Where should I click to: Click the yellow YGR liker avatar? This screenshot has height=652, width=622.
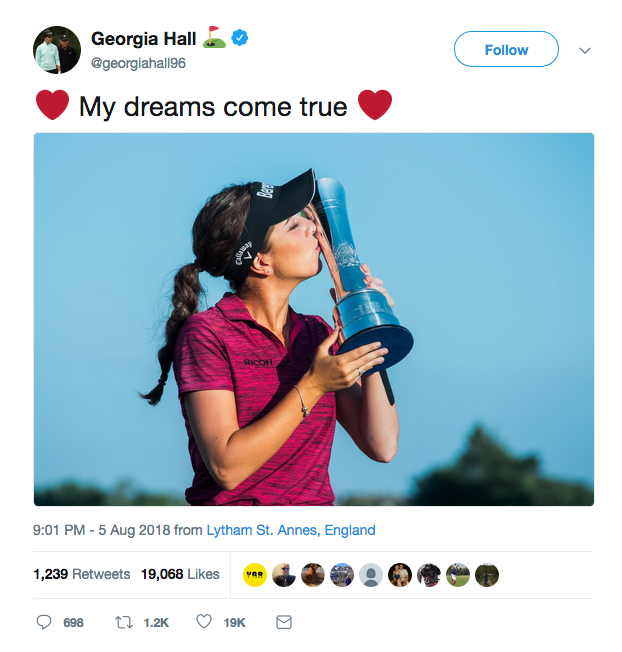point(254,575)
